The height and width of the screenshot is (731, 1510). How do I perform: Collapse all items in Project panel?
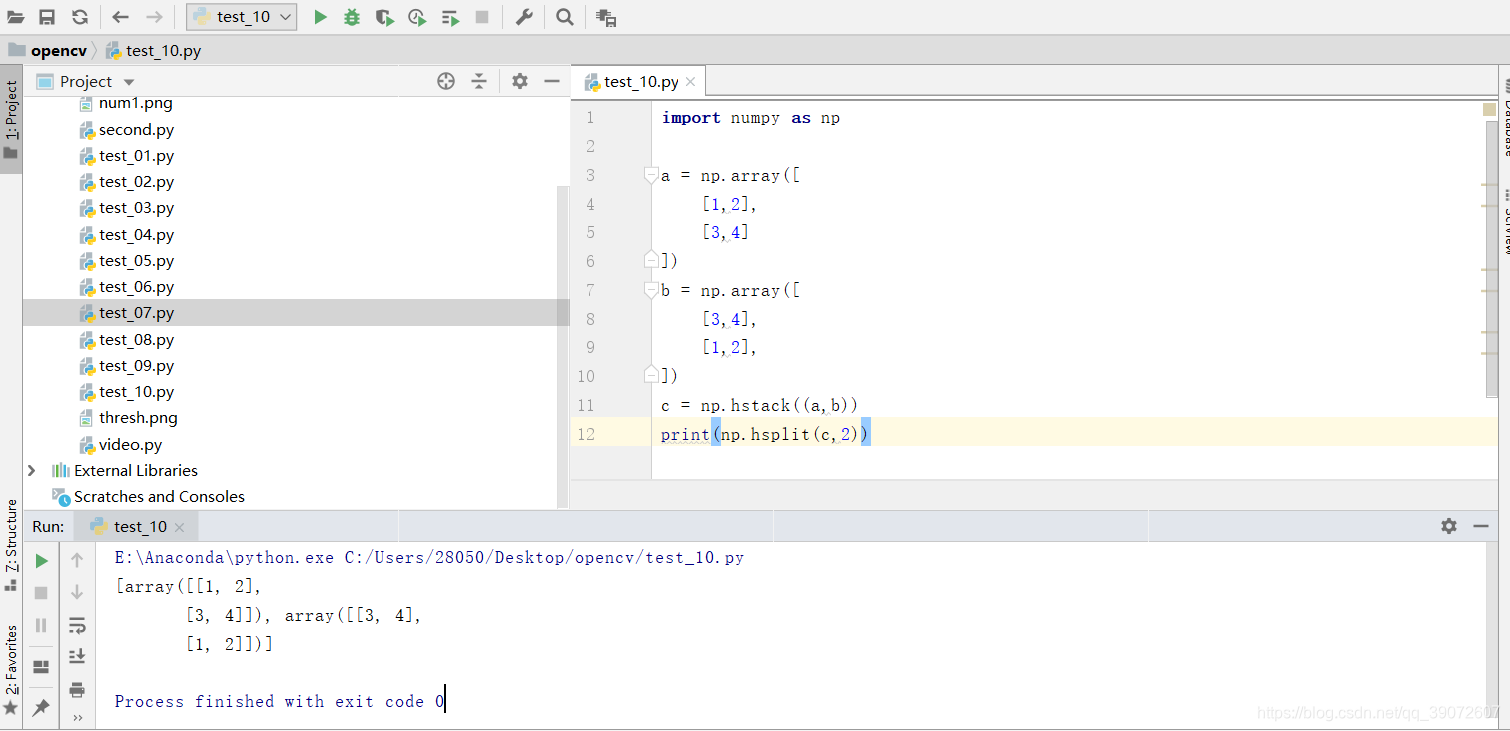point(479,81)
